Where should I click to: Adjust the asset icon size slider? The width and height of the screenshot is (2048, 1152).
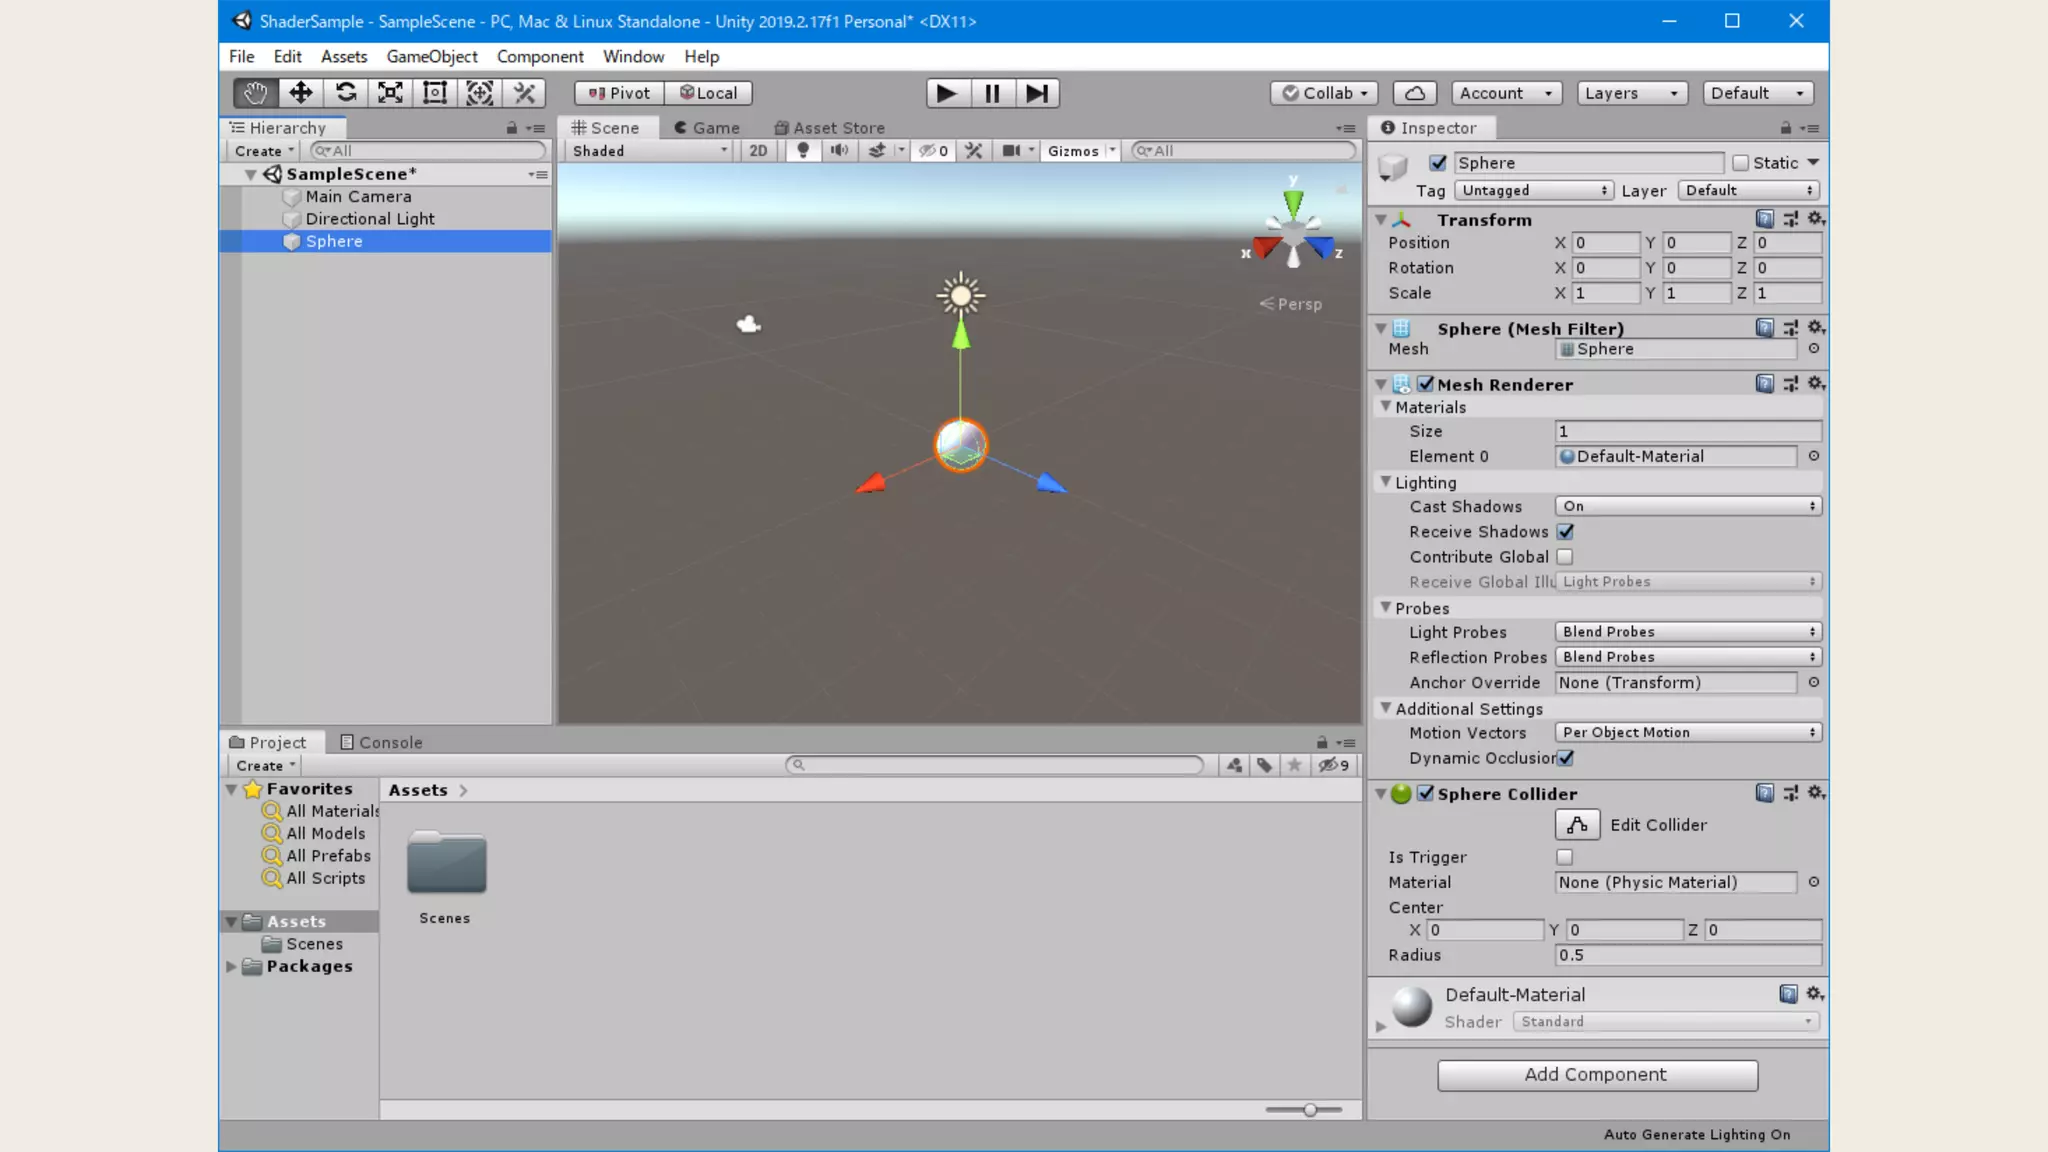(1309, 1110)
